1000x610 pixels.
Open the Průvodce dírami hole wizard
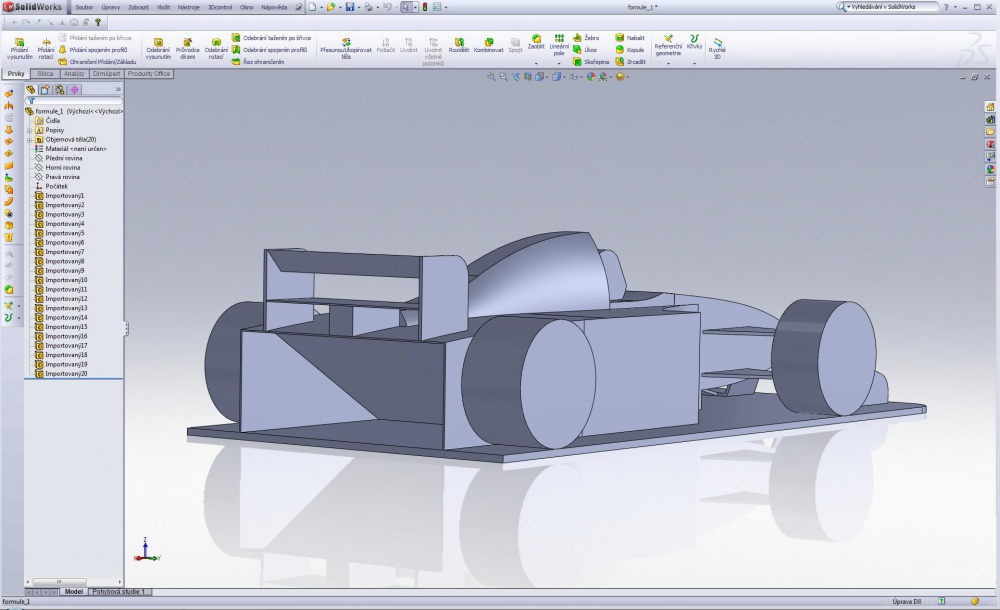[188, 48]
